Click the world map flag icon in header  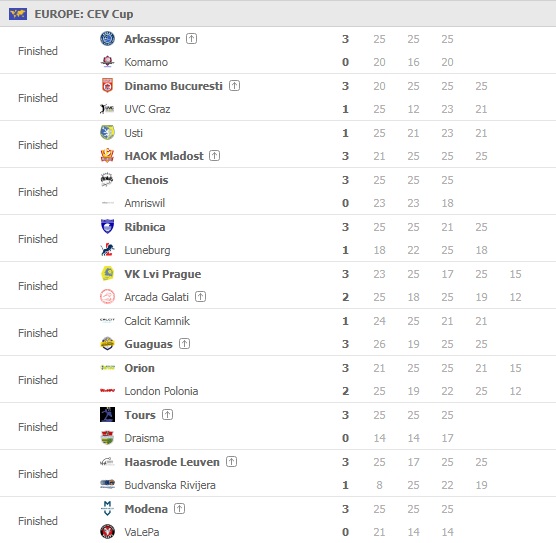click(18, 14)
